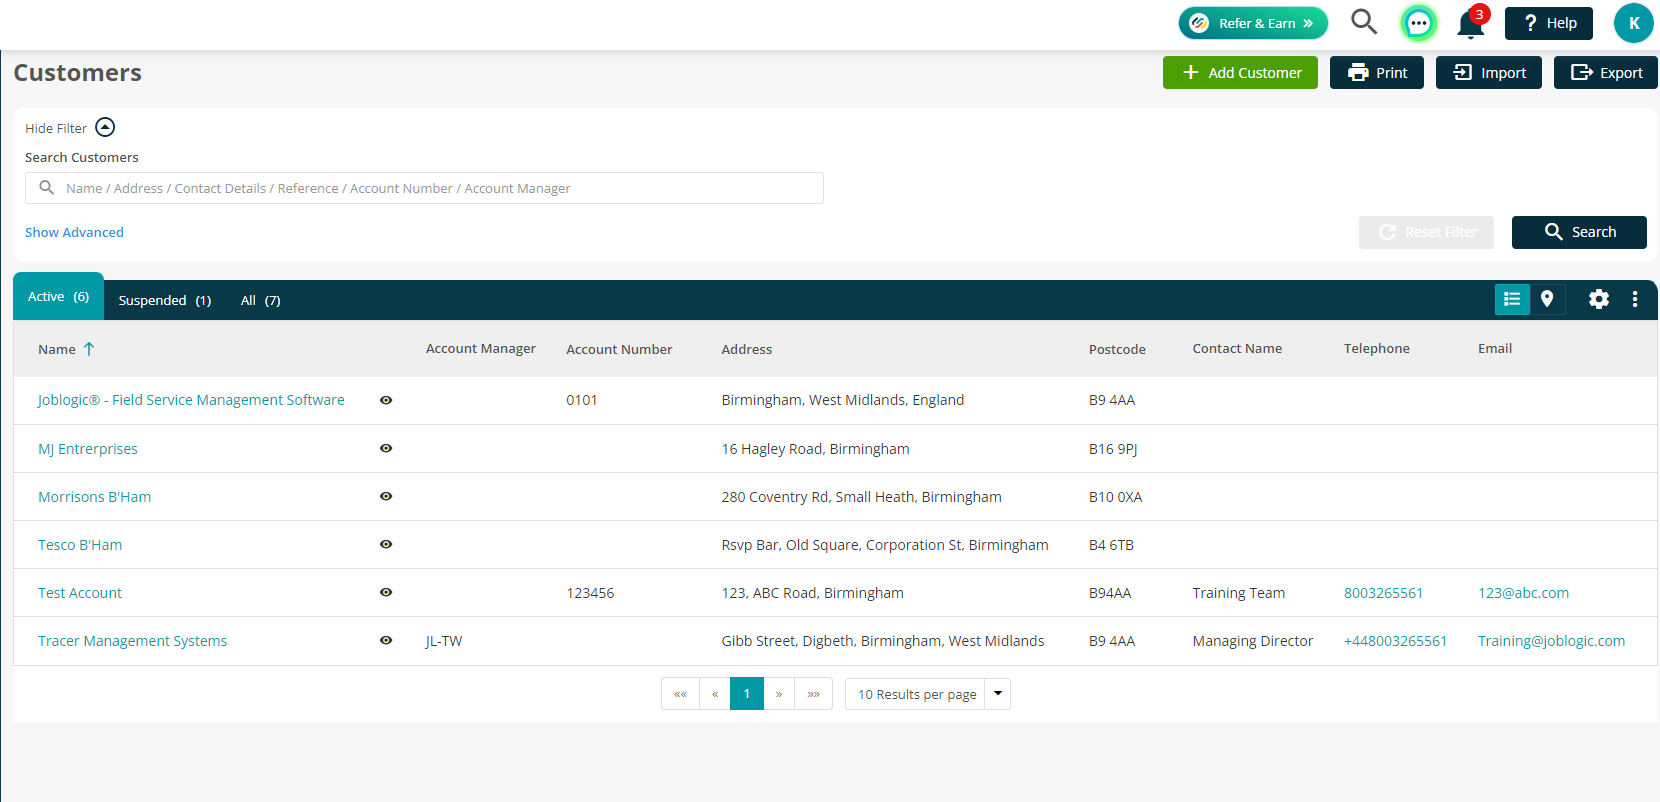Click the Account Number column header
This screenshot has width=1660, height=802.
pos(619,349)
